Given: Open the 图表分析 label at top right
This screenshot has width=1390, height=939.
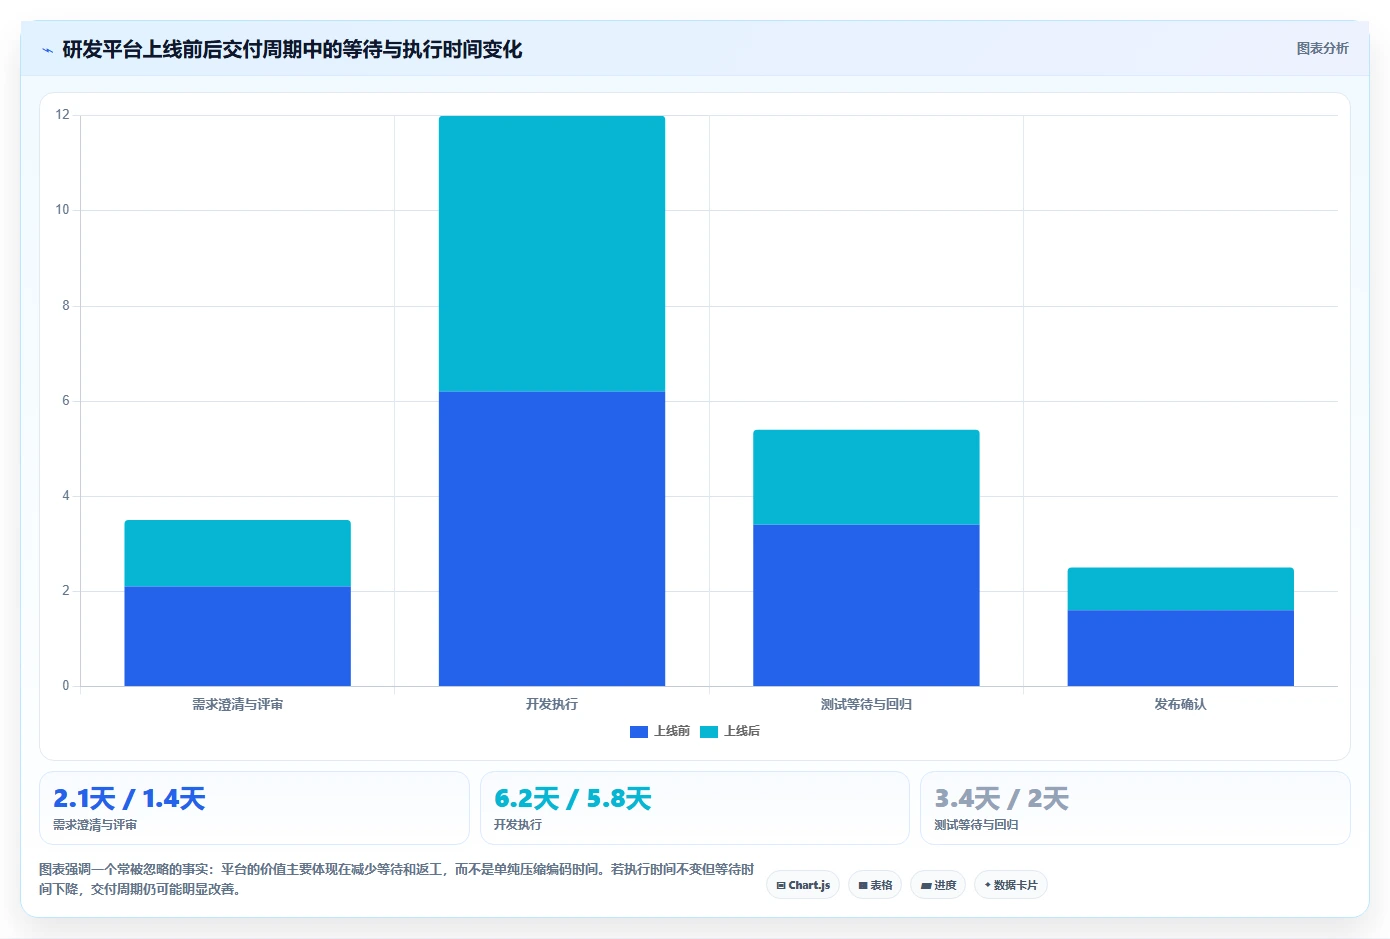Looking at the screenshot, I should coord(1322,48).
